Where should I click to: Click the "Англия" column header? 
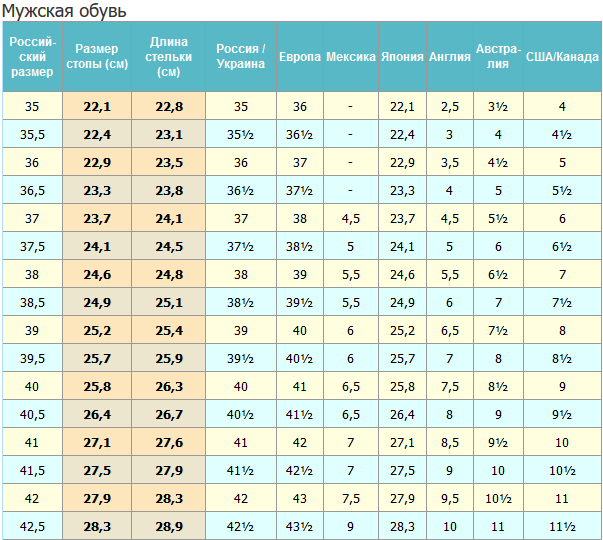tap(449, 57)
